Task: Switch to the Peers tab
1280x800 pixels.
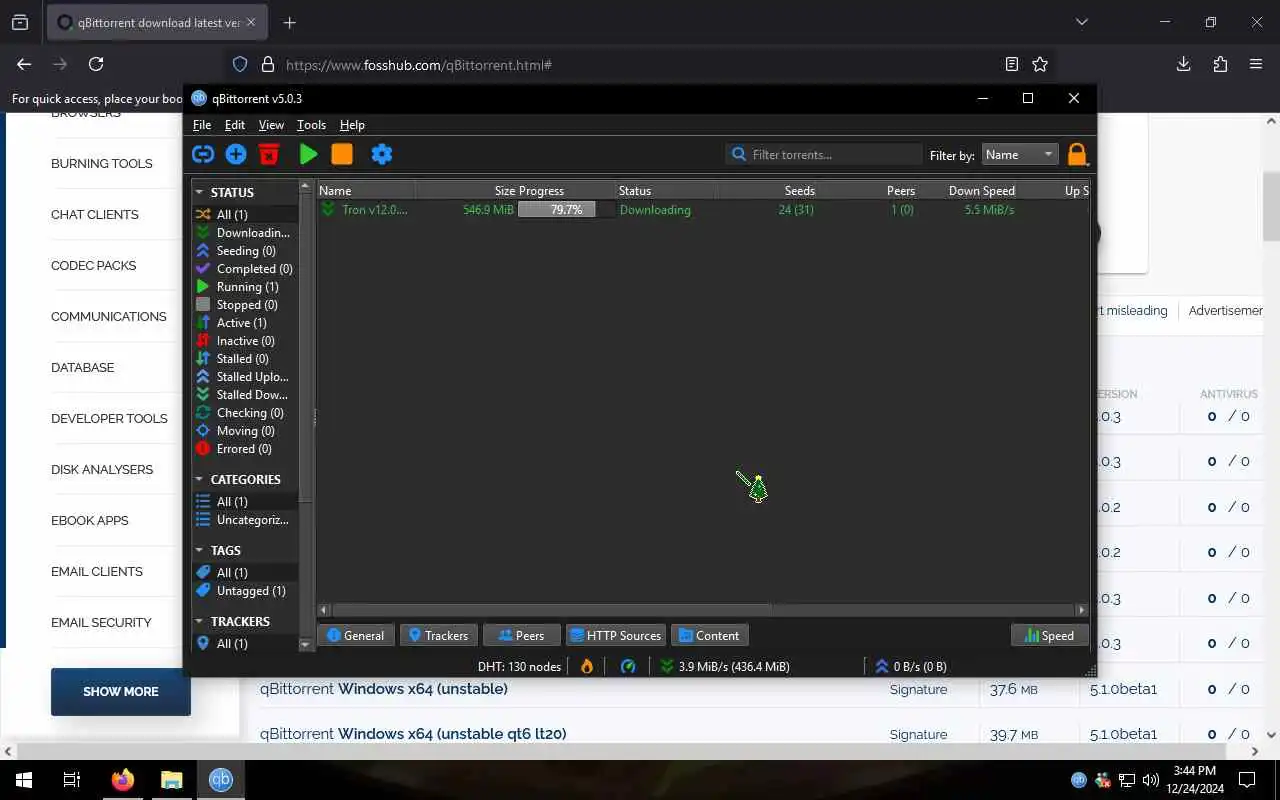Action: click(x=521, y=635)
